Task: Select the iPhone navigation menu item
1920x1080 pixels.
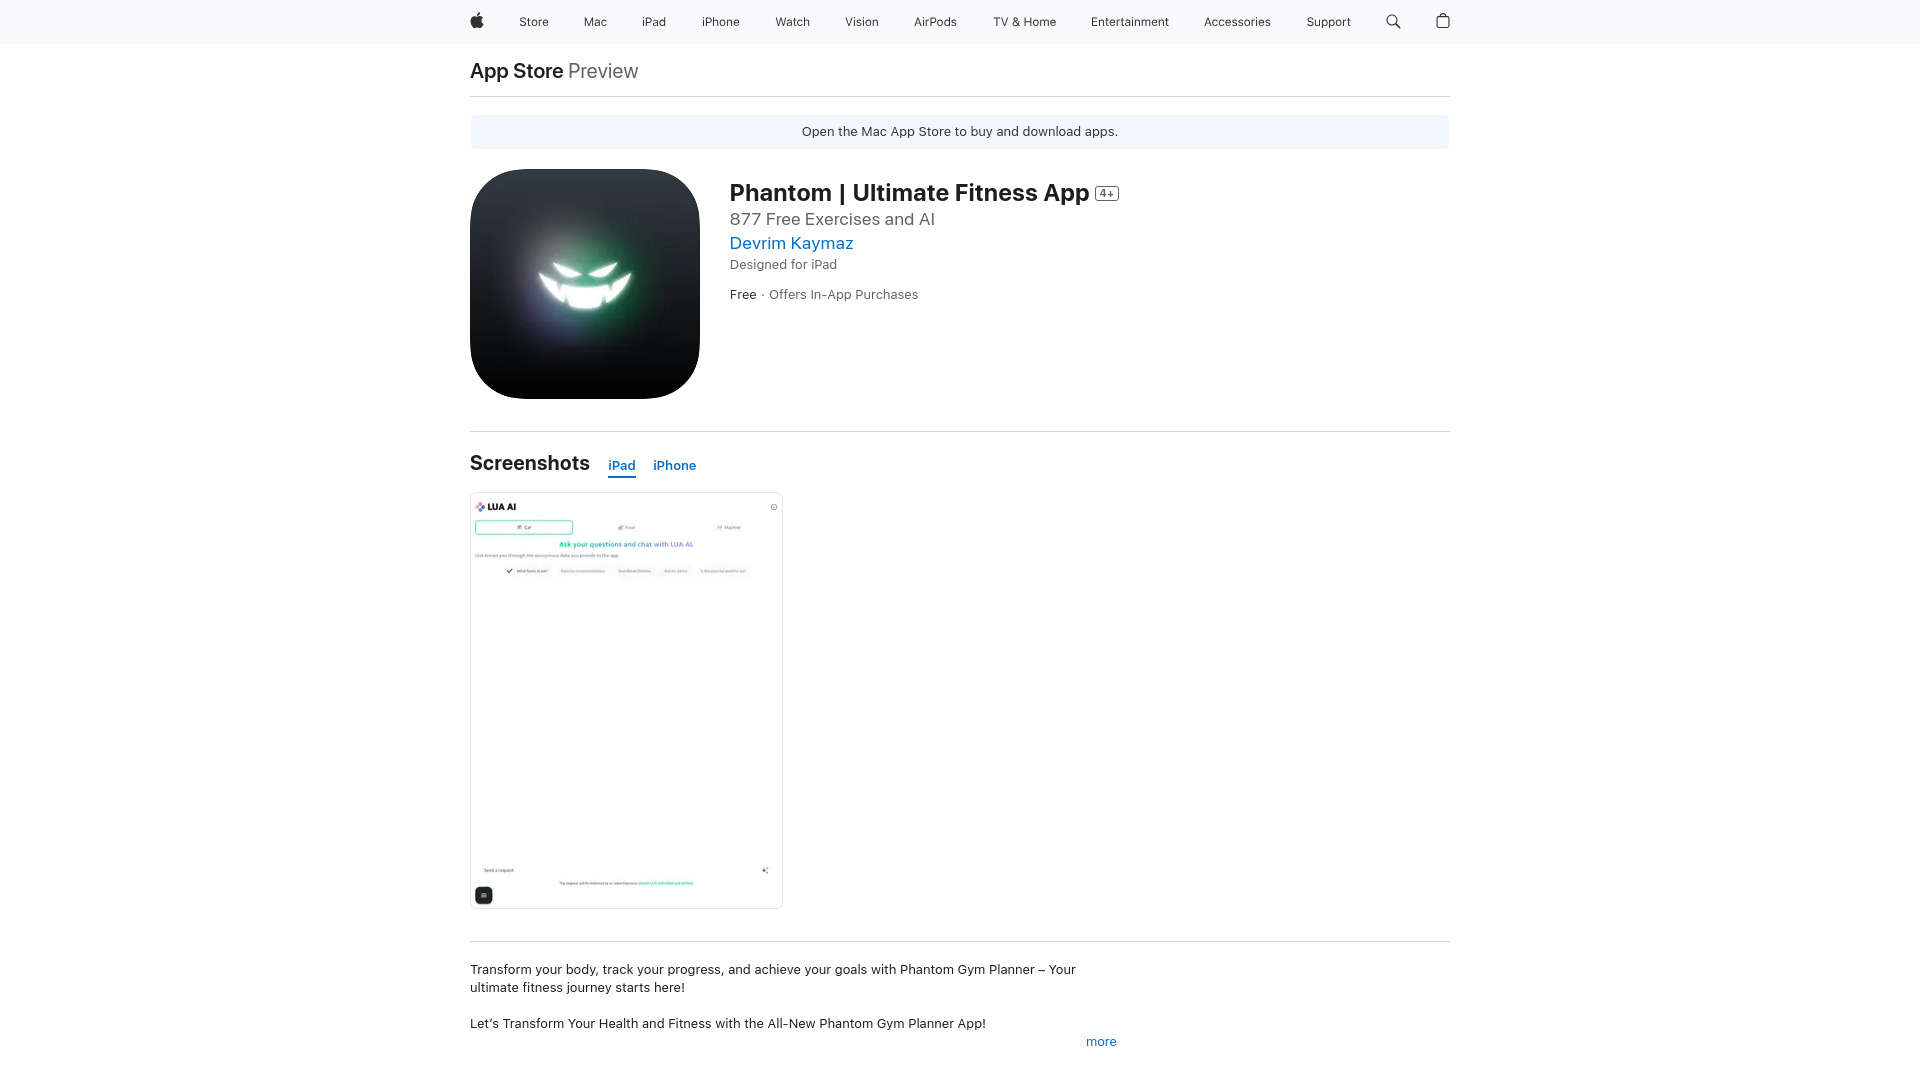Action: (x=720, y=21)
